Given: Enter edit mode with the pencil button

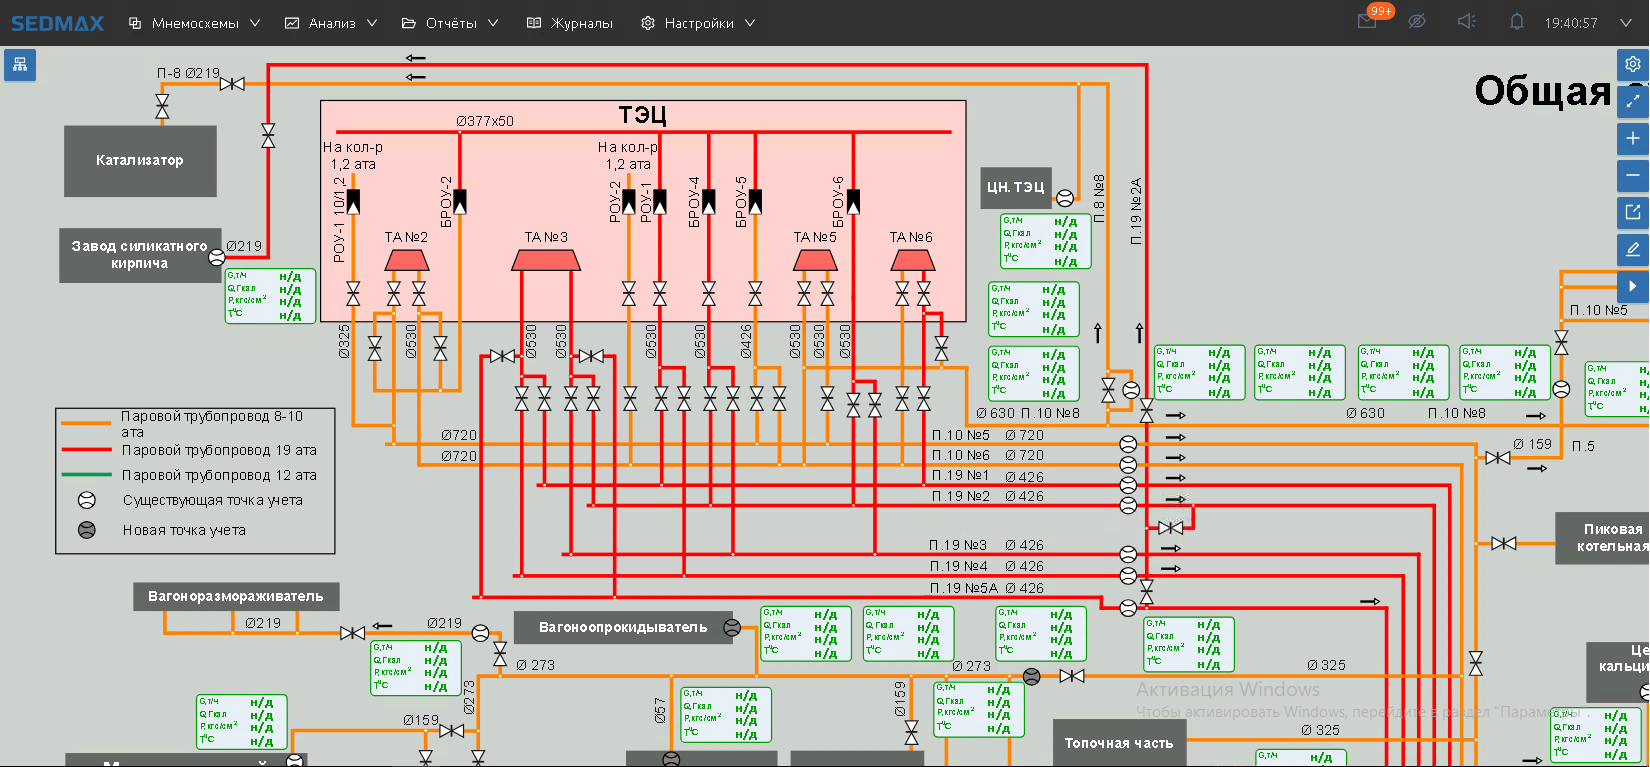Looking at the screenshot, I should click(1633, 249).
